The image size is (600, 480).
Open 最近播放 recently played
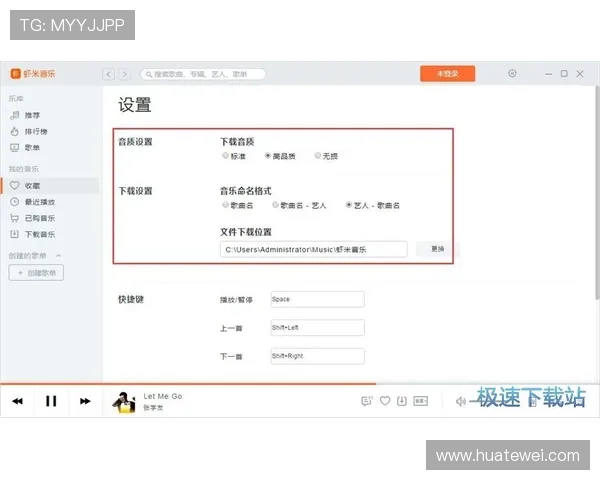coord(40,202)
